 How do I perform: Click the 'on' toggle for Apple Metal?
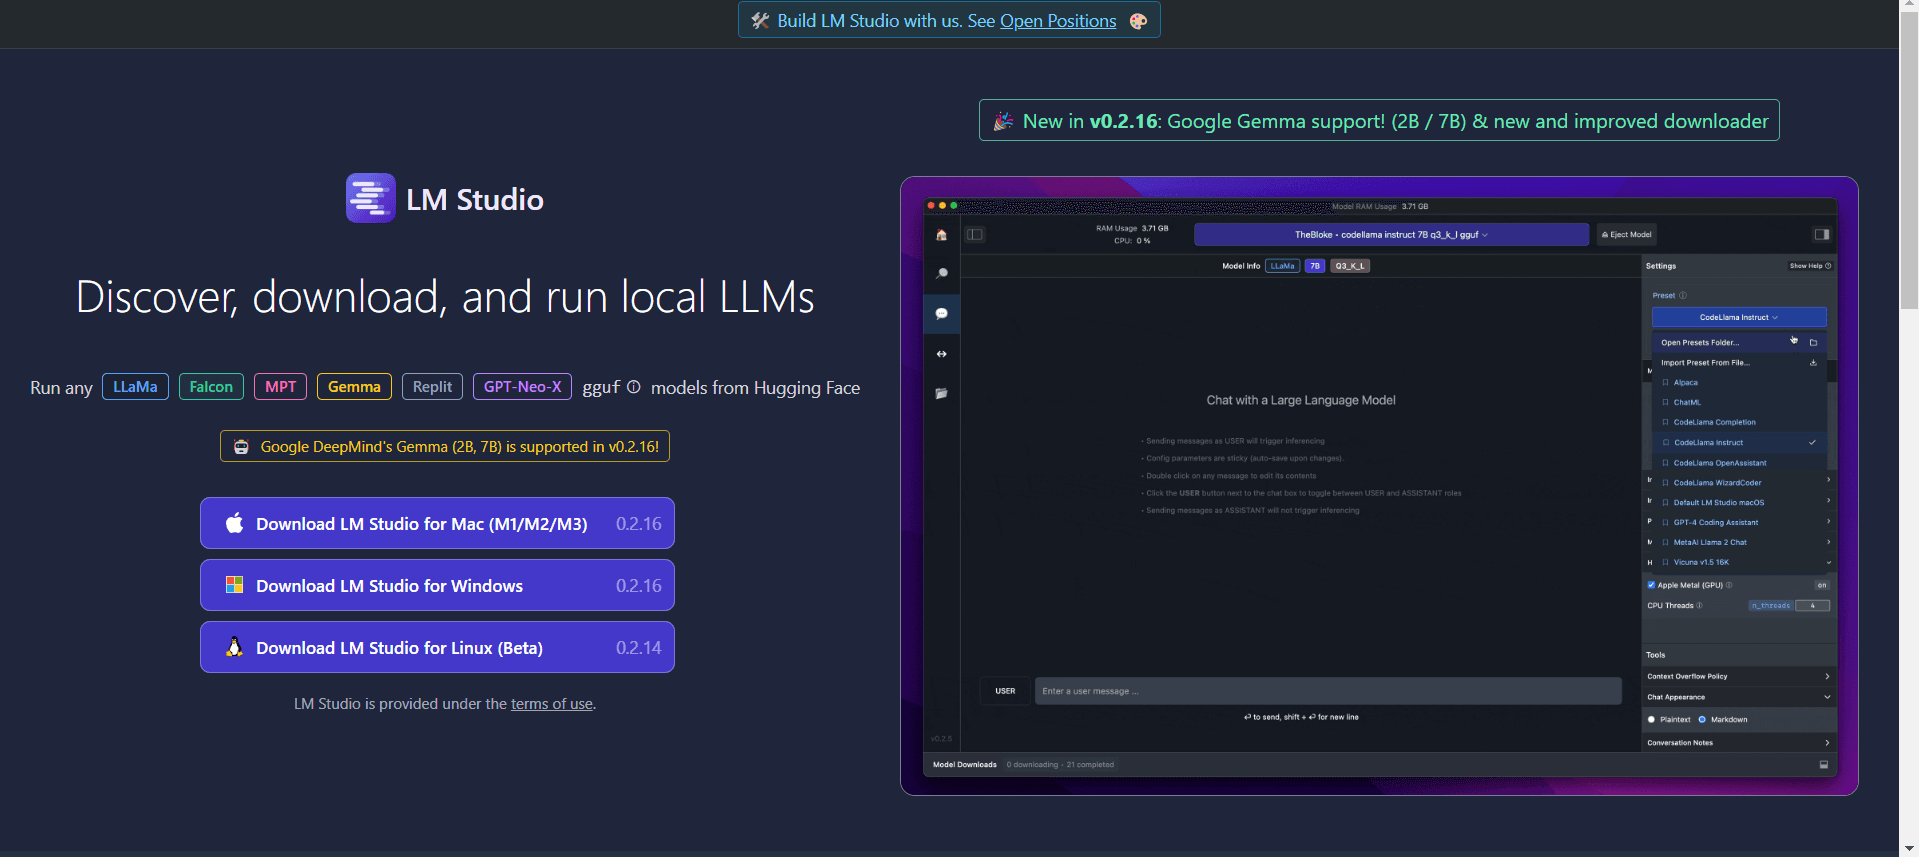1822,585
